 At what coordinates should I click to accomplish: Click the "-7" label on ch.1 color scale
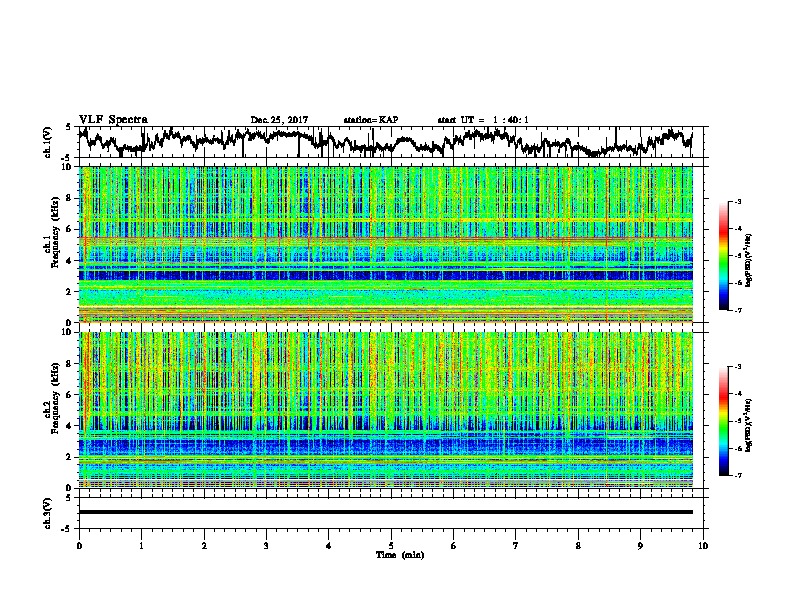pyautogui.click(x=738, y=310)
